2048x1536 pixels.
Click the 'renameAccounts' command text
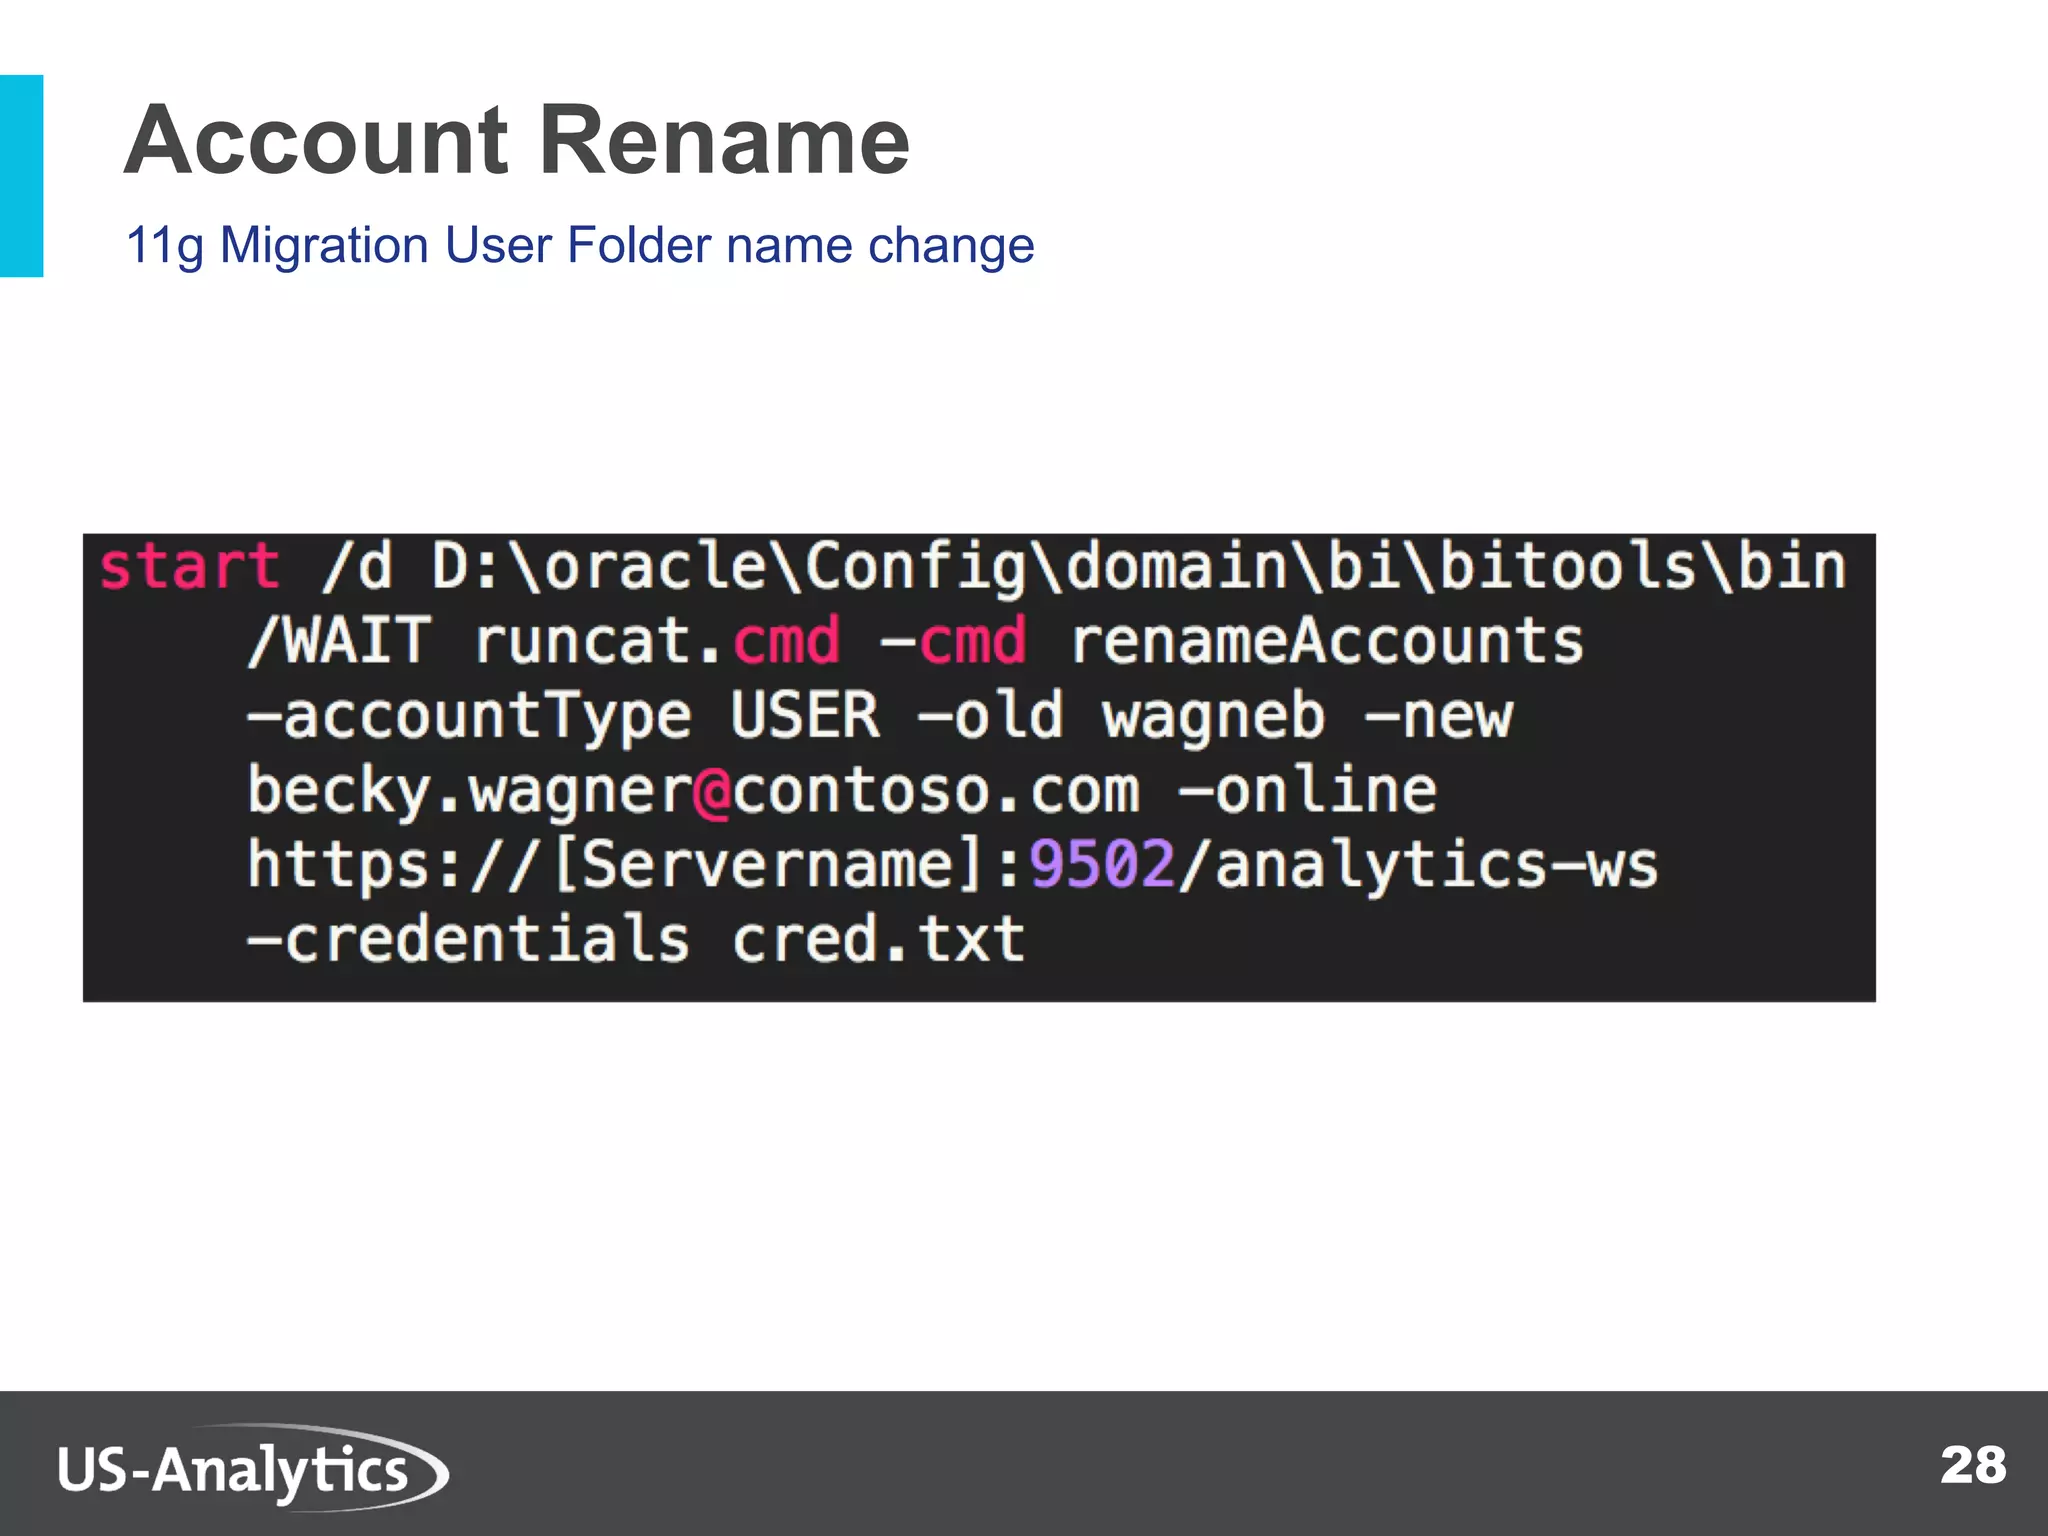pyautogui.click(x=1328, y=641)
